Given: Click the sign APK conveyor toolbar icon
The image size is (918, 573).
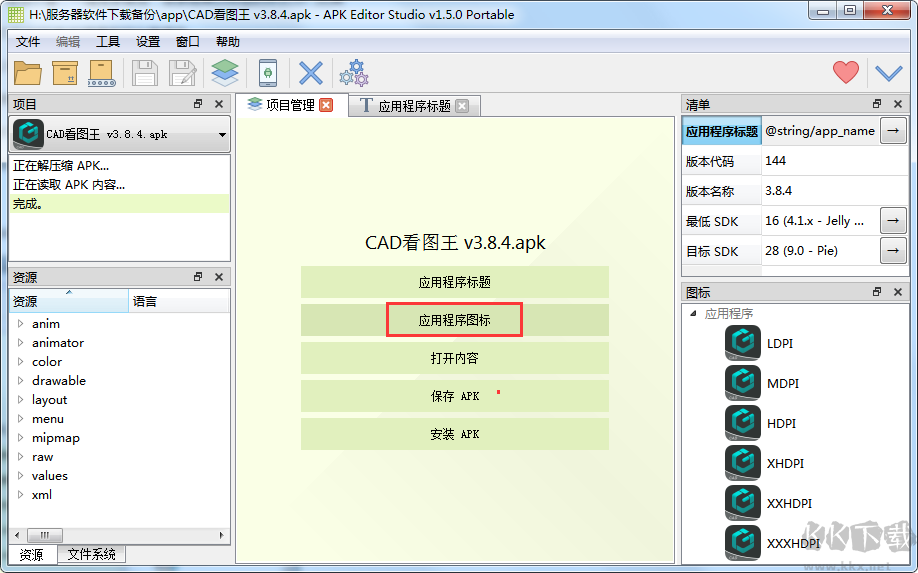Looking at the screenshot, I should click(102, 73).
